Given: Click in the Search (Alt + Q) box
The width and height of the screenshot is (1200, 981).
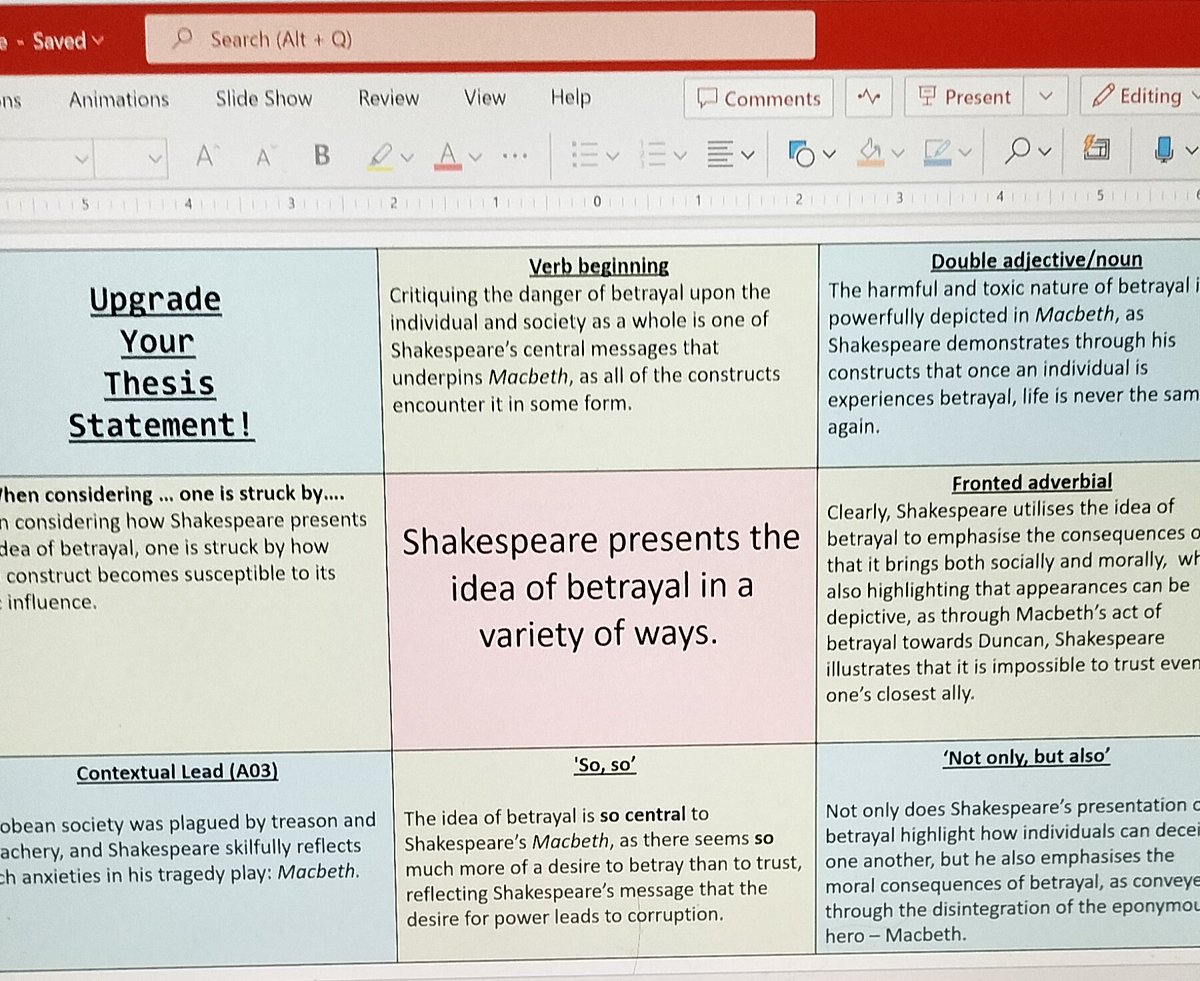Looking at the screenshot, I should coord(480,39).
